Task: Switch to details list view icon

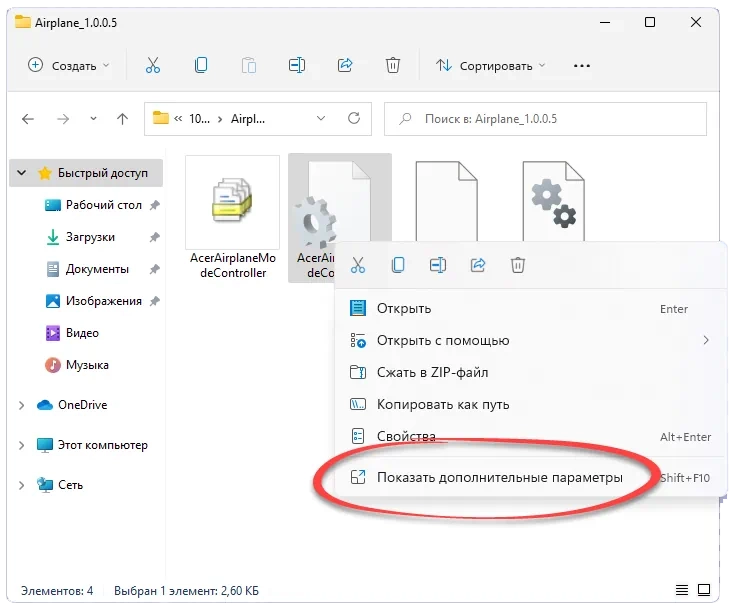Action: [682, 590]
